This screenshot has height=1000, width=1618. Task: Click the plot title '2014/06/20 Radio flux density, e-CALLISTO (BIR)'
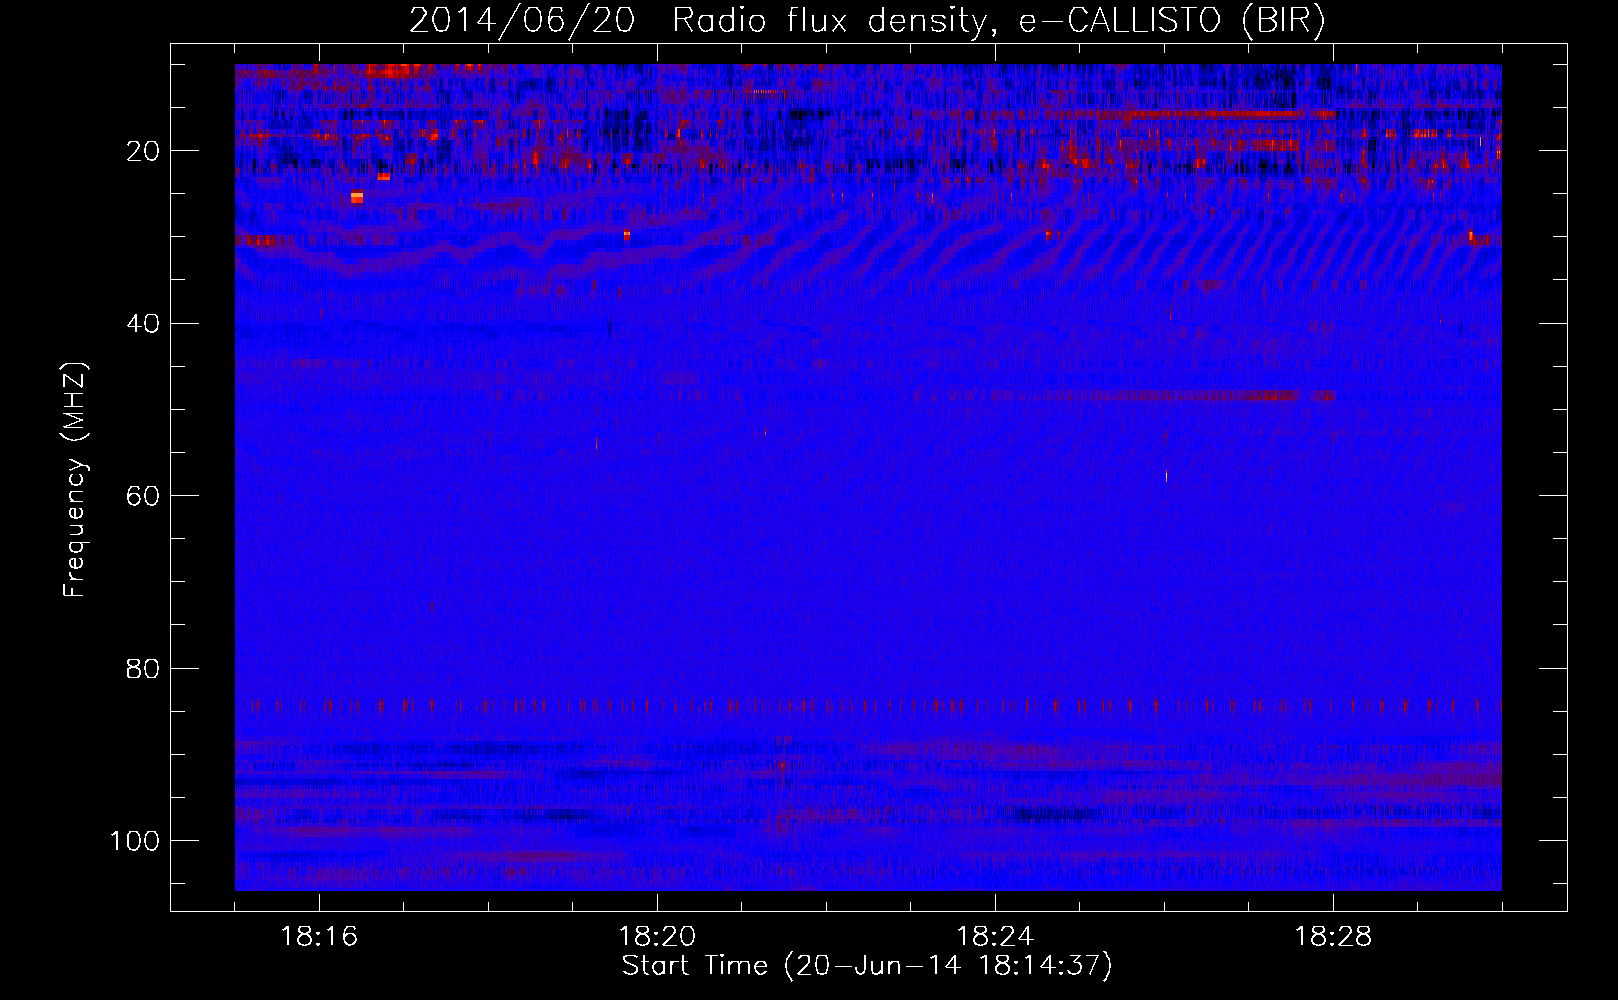click(x=867, y=21)
